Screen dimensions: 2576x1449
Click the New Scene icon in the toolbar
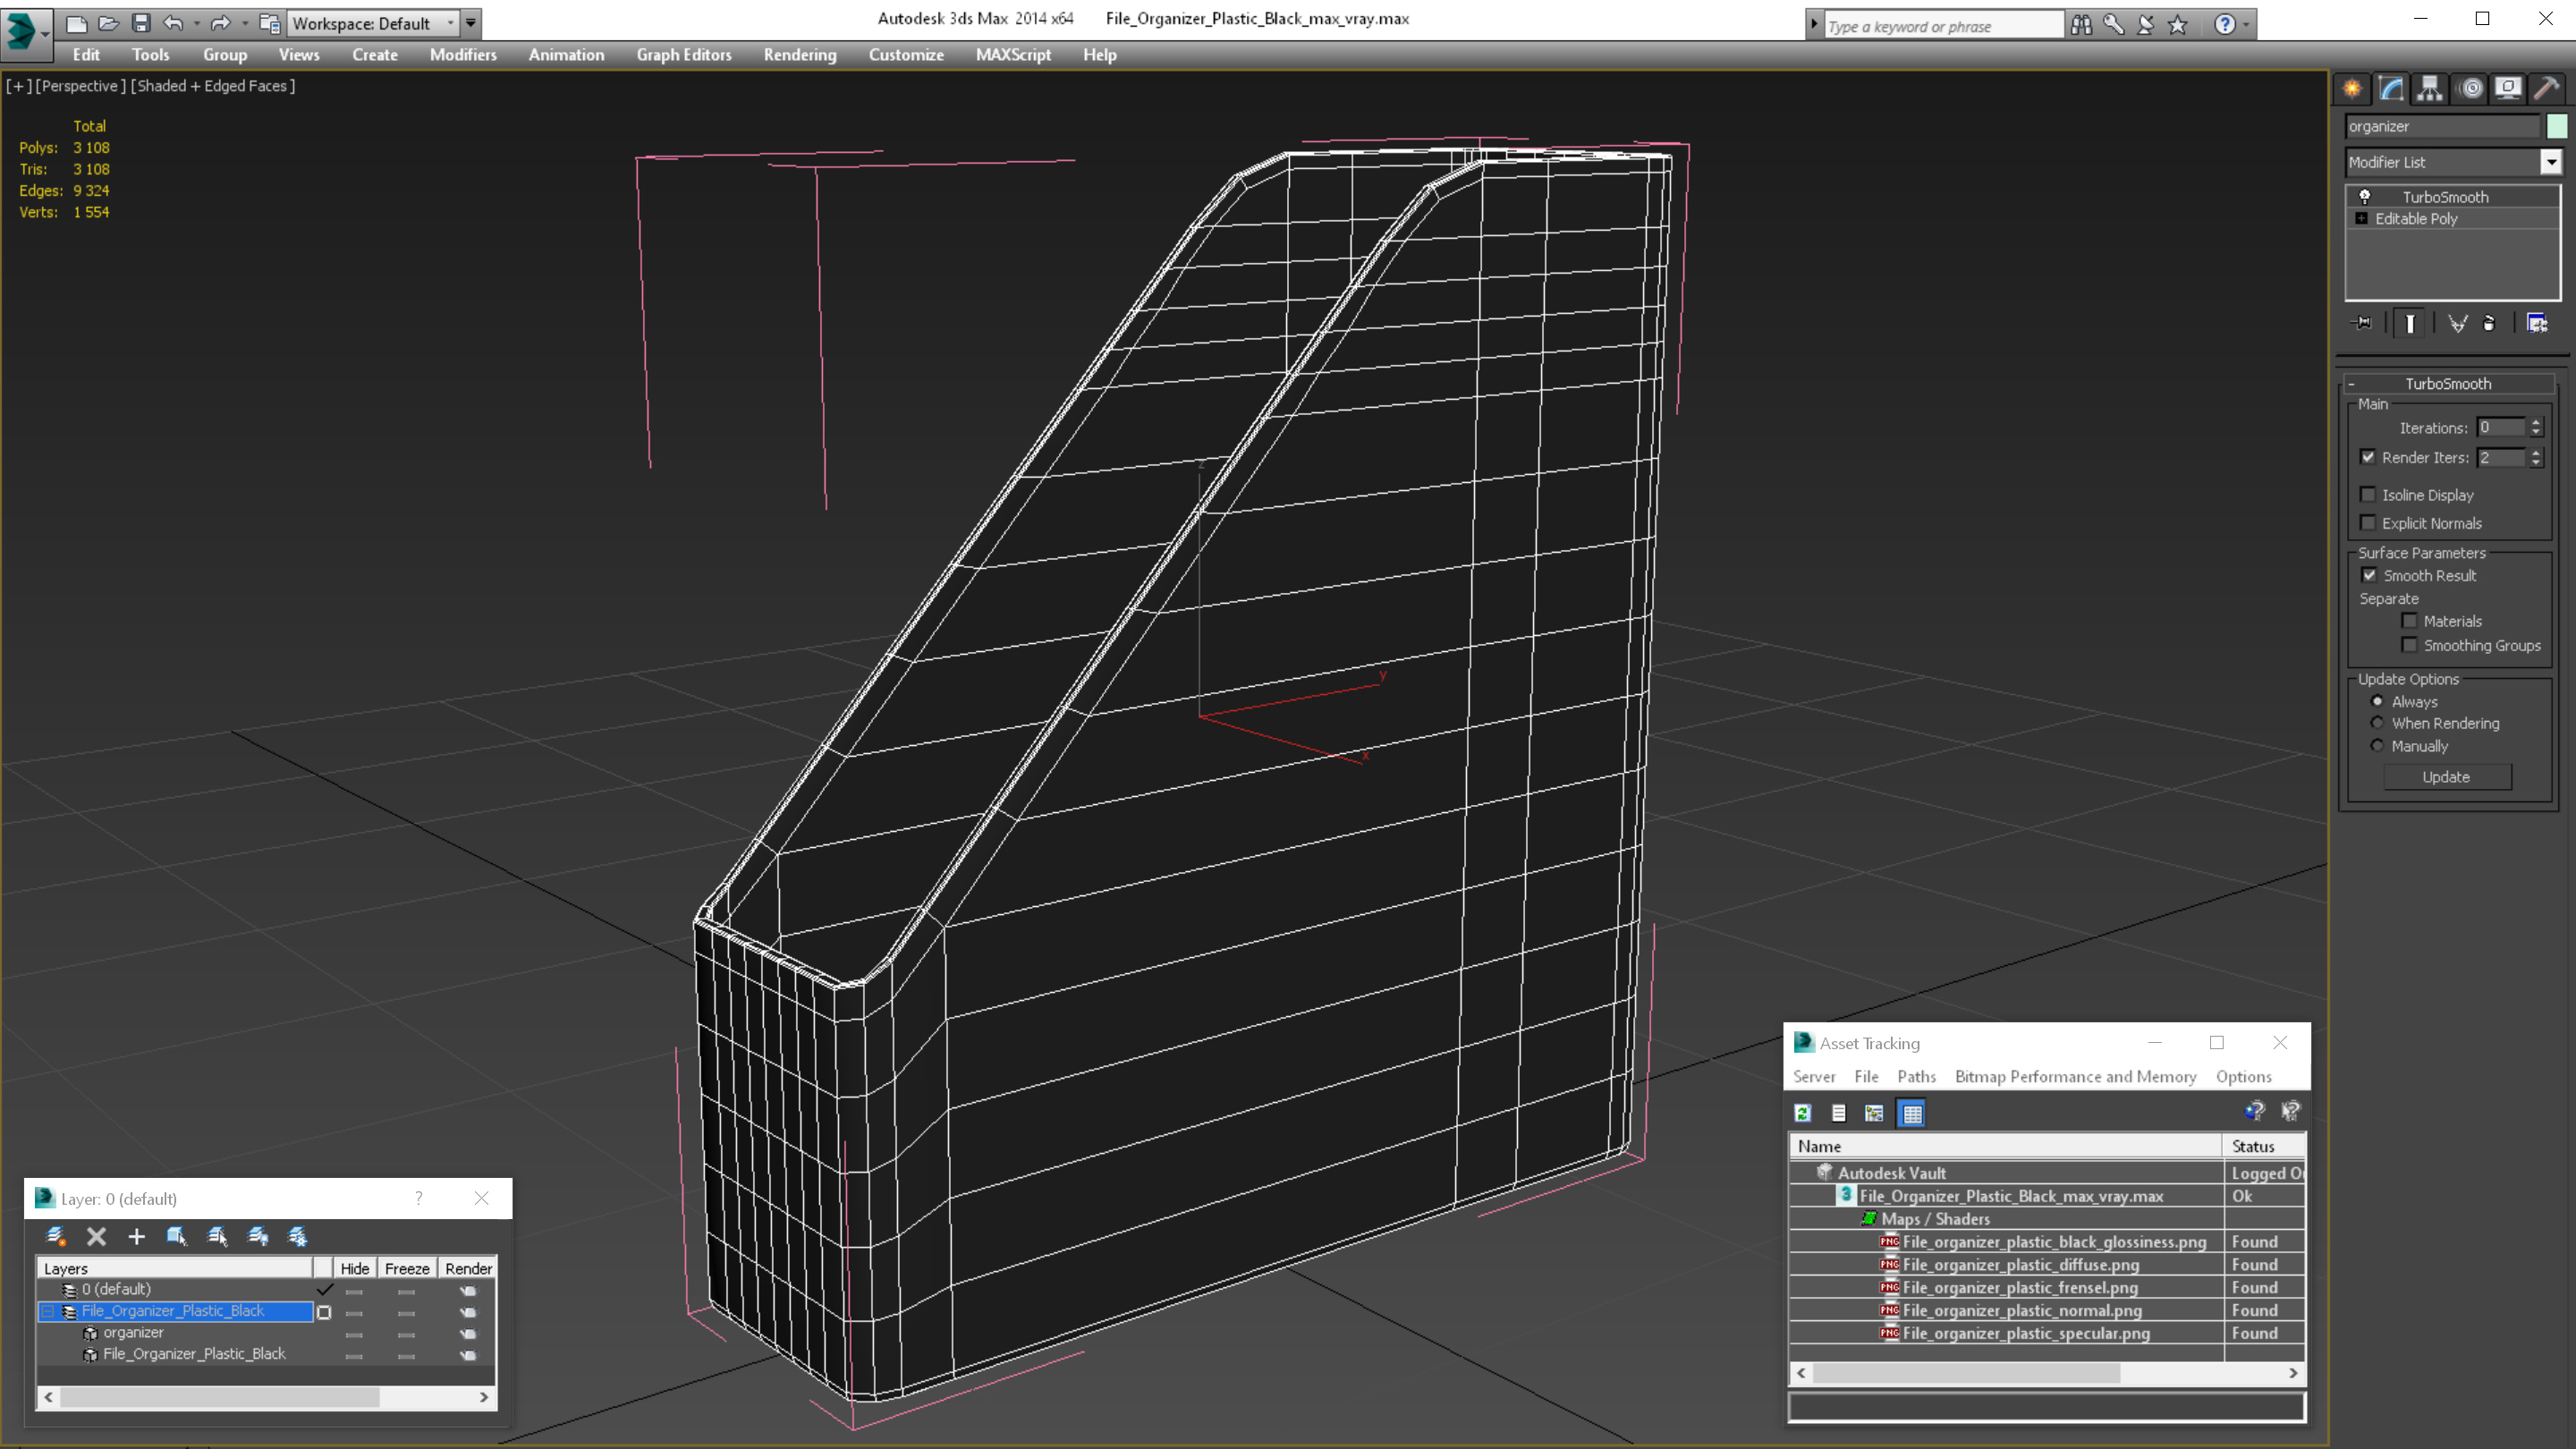click(77, 23)
